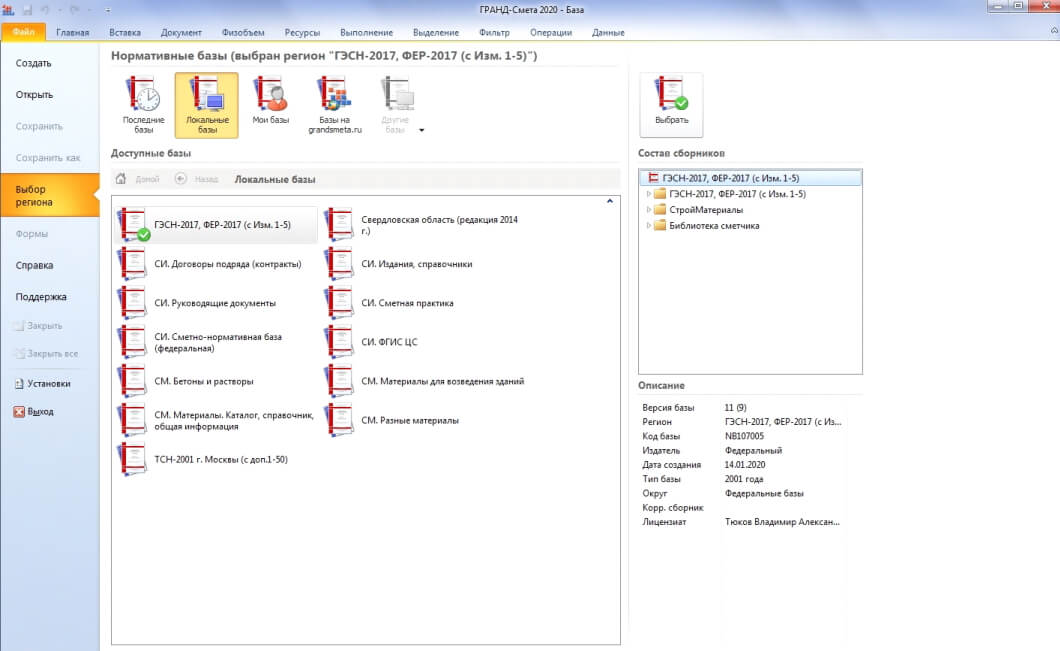
Task: Click the ГРАНД-Смета app icon in title bar
Action: coord(8,10)
